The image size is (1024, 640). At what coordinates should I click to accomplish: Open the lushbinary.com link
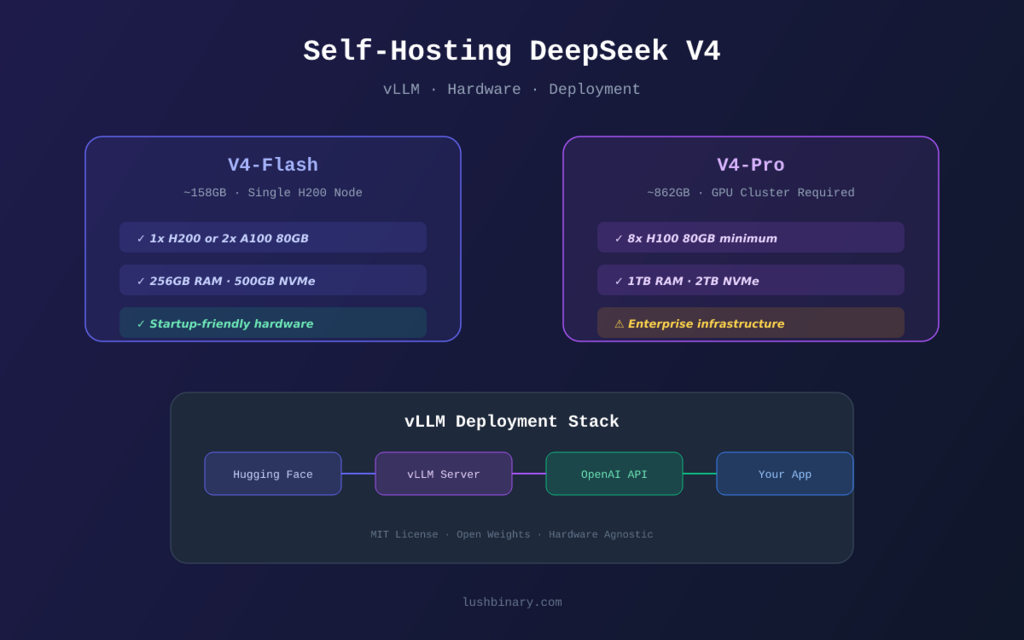click(512, 602)
